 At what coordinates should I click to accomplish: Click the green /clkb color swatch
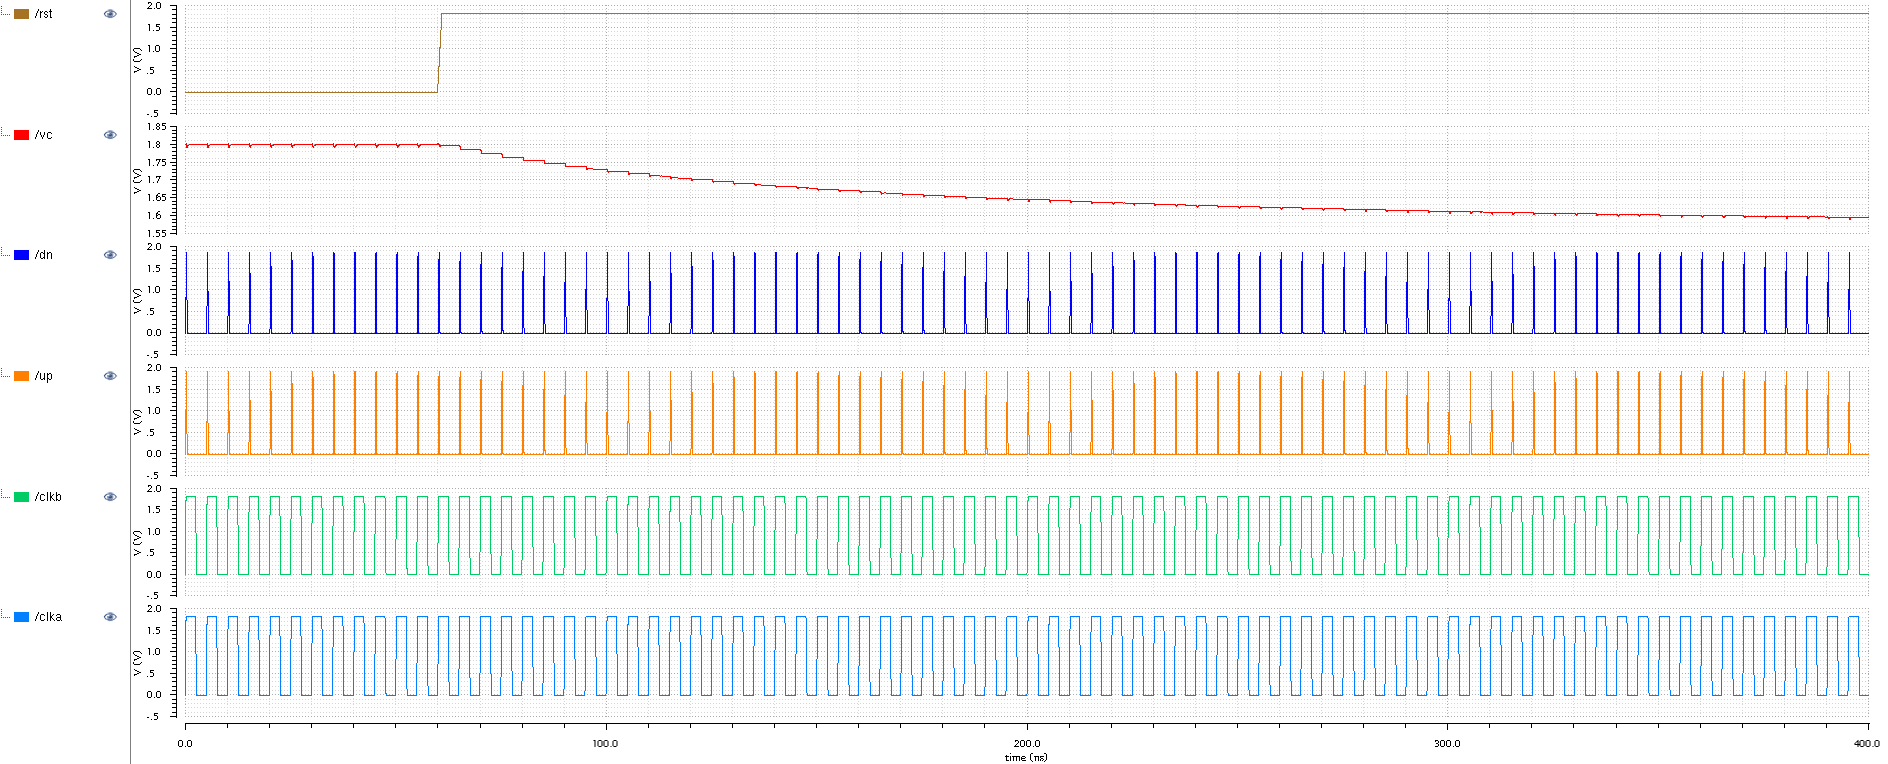click(x=21, y=497)
